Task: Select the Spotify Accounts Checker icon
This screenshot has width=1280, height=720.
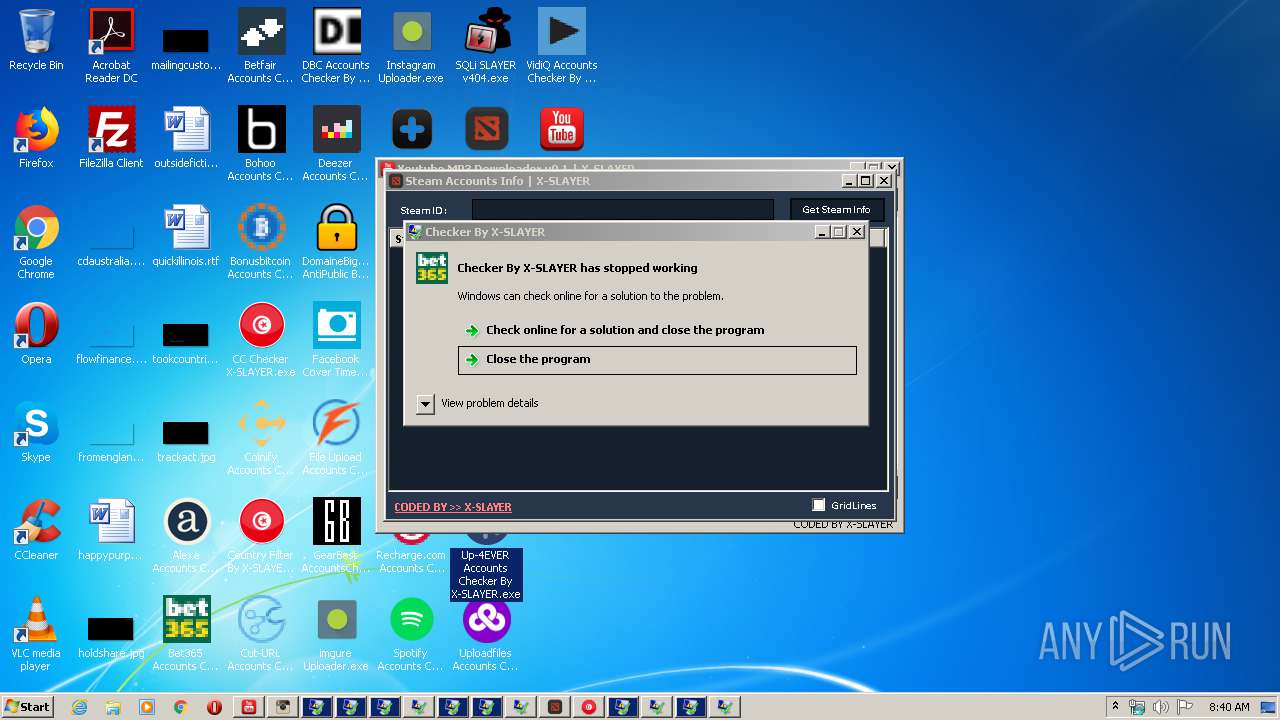Action: tap(411, 634)
